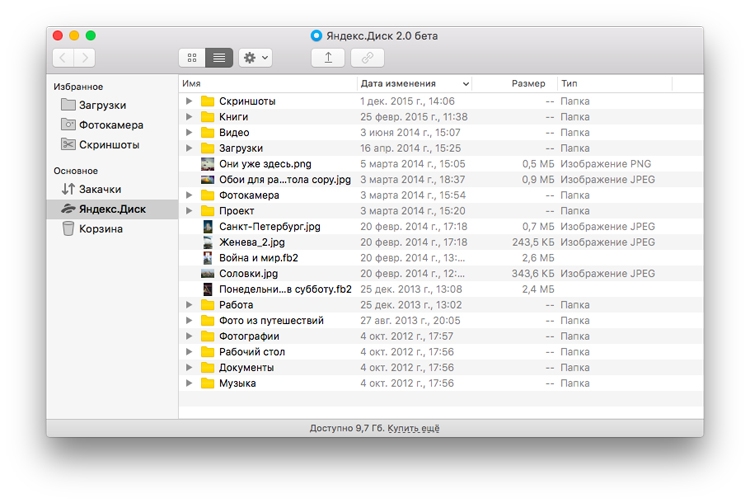This screenshot has height=503, width=750.
Task: Select Фотокамера in the sidebar
Action: (111, 125)
